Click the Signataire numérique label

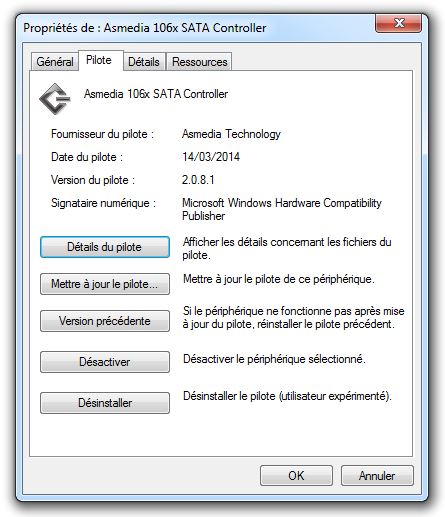(103, 203)
